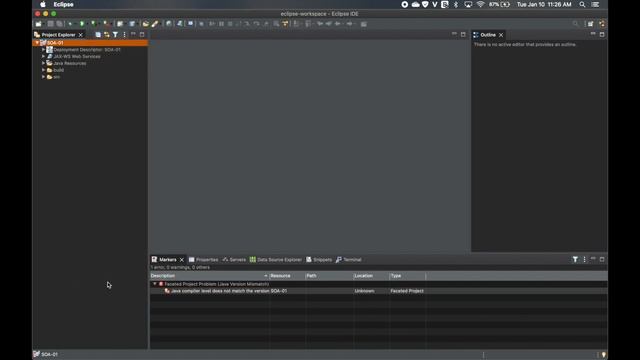Click the Save toolbar icon
640x360 pixels.
click(51, 24)
